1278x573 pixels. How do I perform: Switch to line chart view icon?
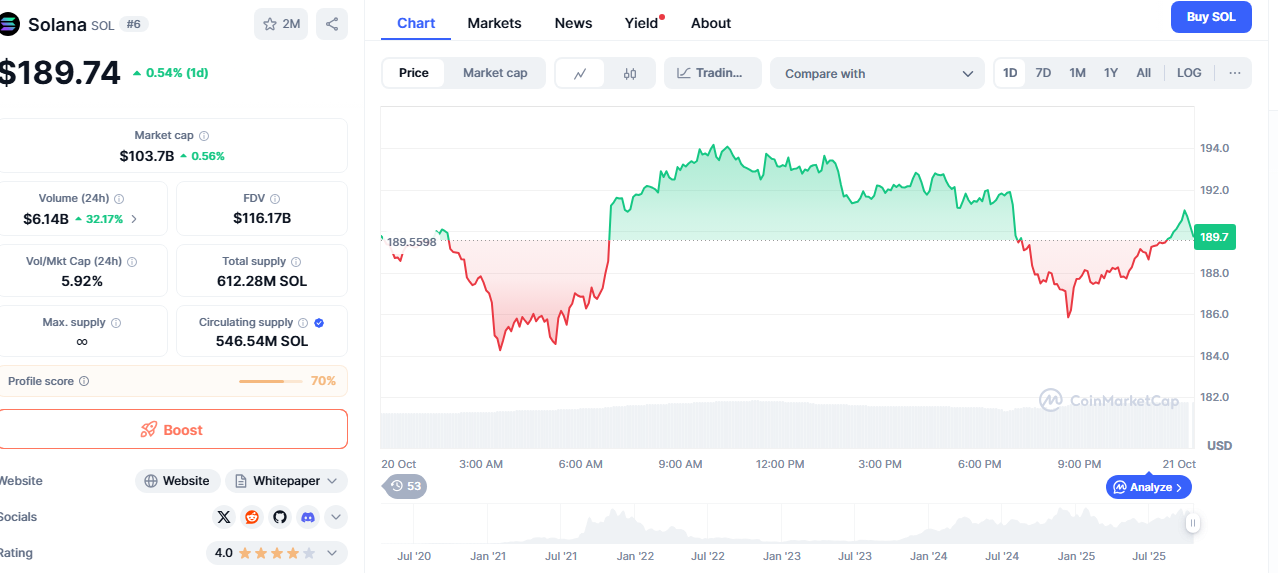[580, 73]
